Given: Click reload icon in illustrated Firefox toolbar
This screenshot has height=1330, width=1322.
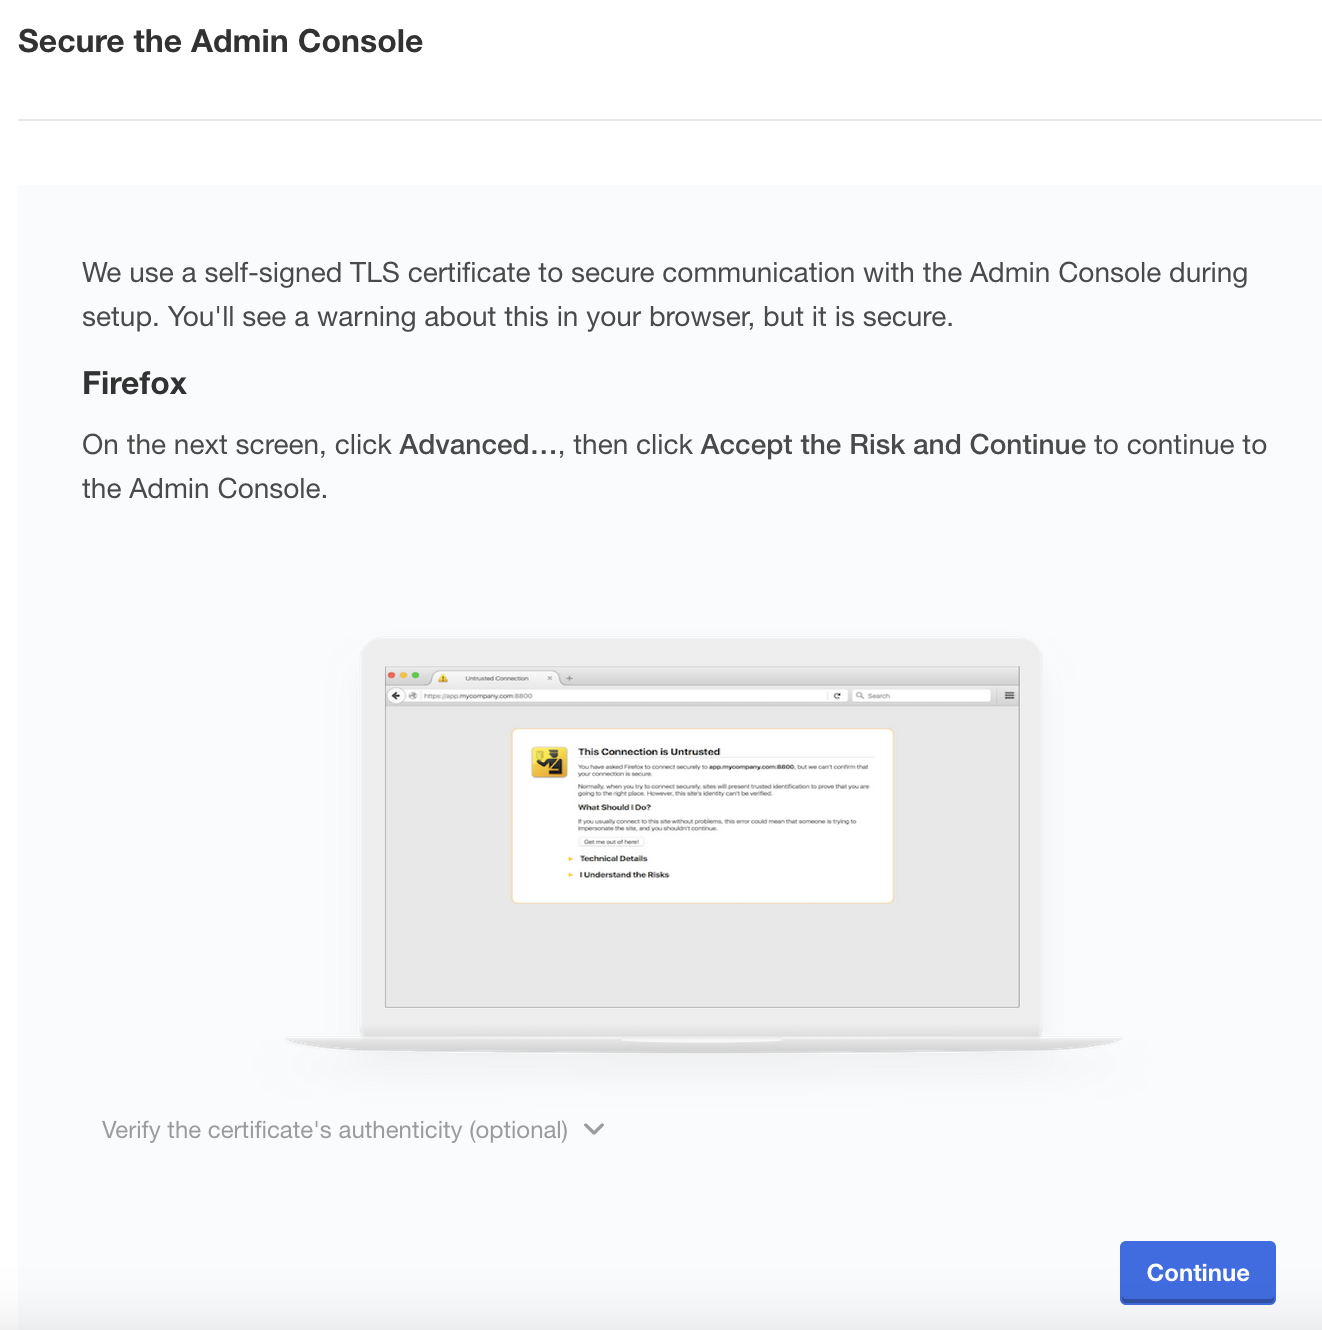Looking at the screenshot, I should click(x=837, y=695).
